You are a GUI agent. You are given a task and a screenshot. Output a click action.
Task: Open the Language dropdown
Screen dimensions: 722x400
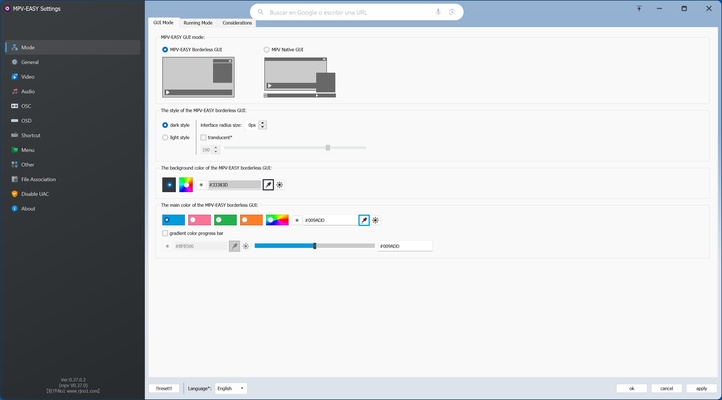(x=231, y=388)
